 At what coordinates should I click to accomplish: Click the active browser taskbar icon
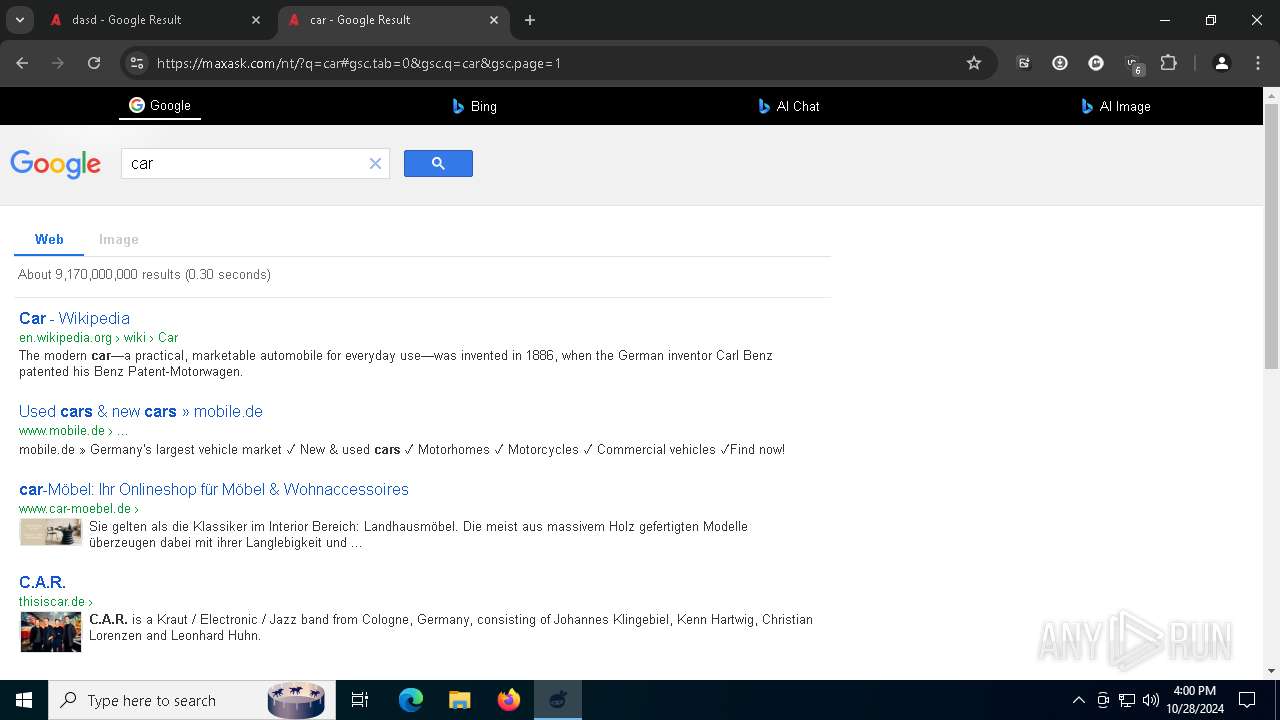click(x=558, y=700)
